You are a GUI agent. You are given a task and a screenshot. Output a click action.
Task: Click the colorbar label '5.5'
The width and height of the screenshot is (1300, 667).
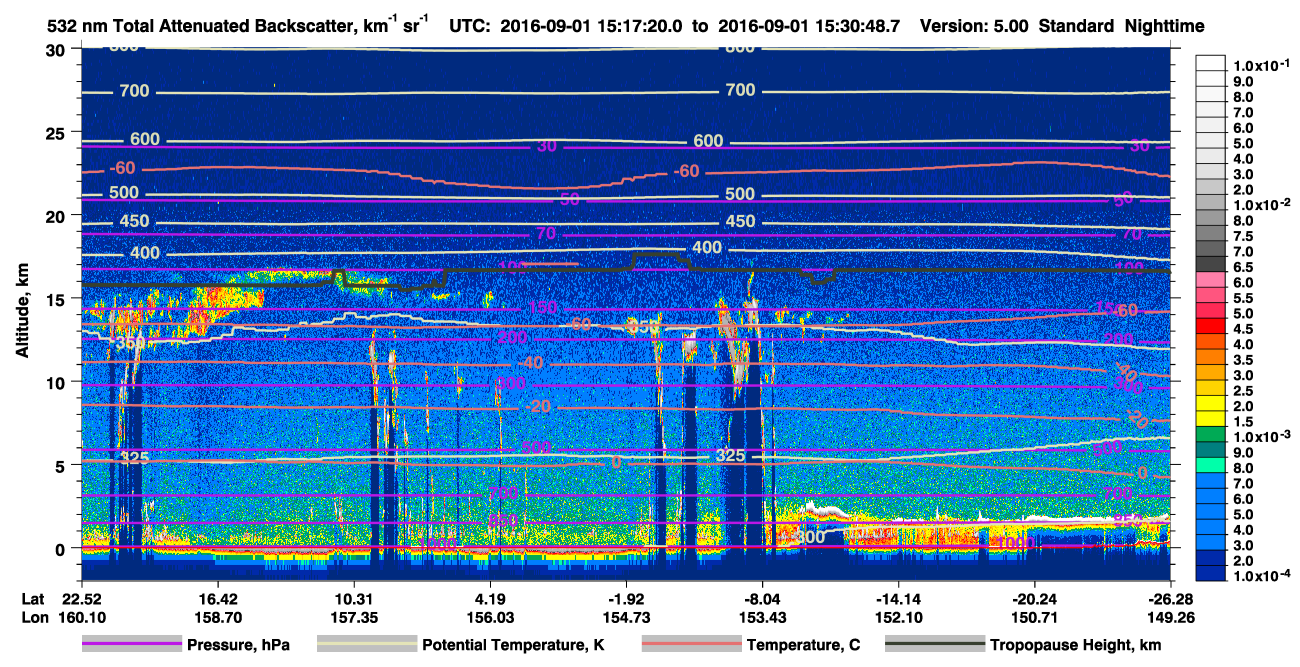click(x=1242, y=298)
